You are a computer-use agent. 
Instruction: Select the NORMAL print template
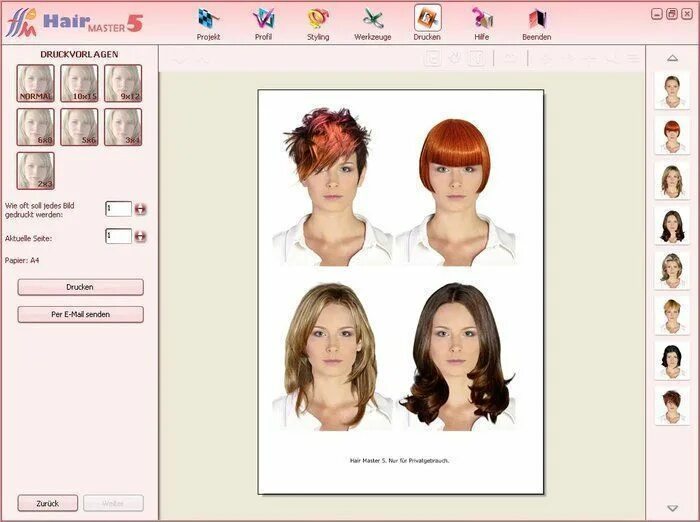pos(36,83)
